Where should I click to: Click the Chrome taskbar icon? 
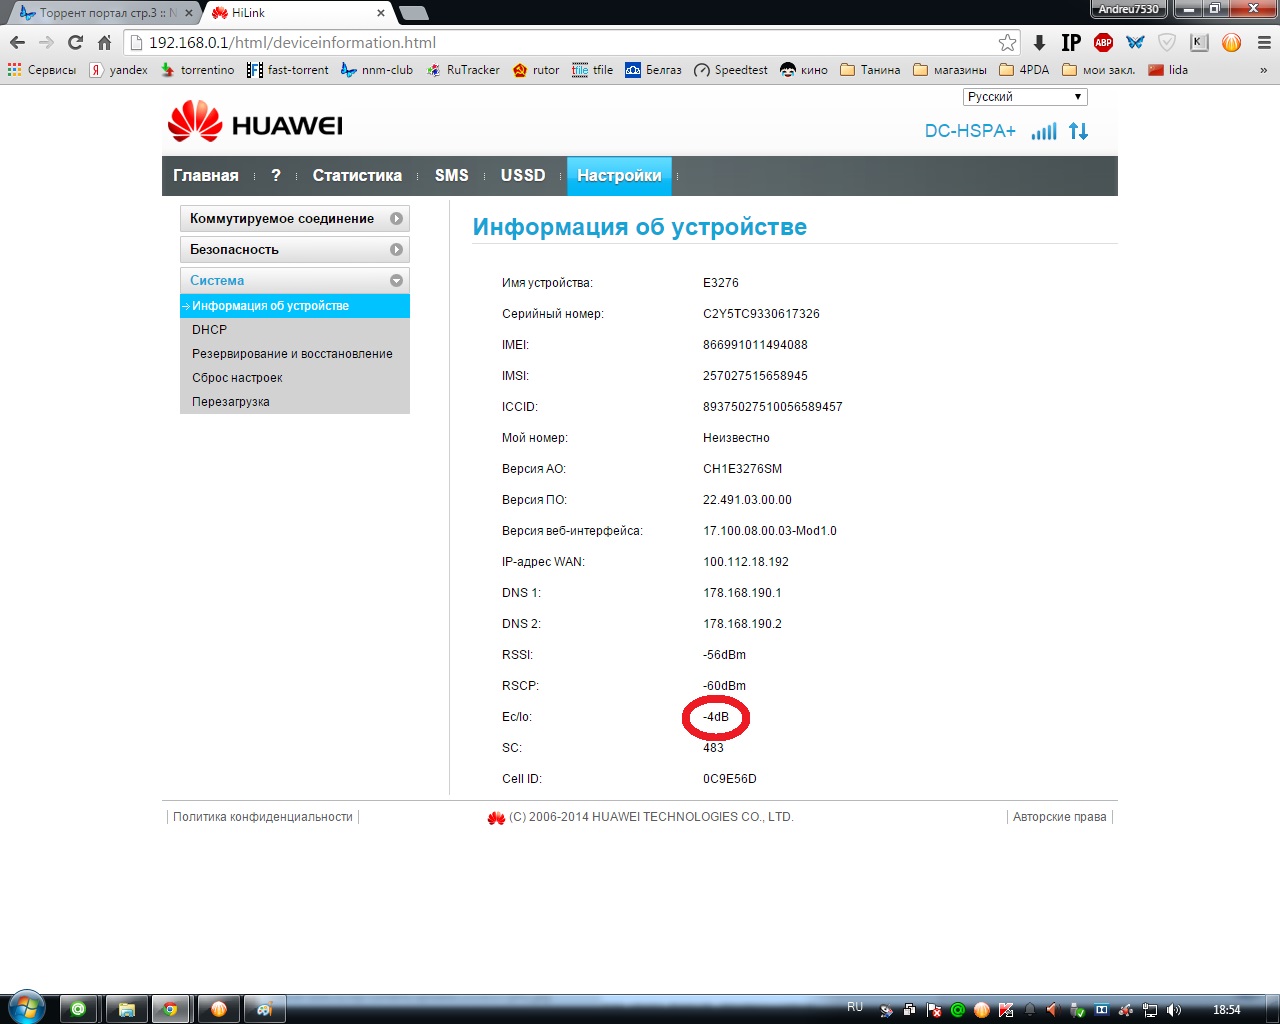170,1009
